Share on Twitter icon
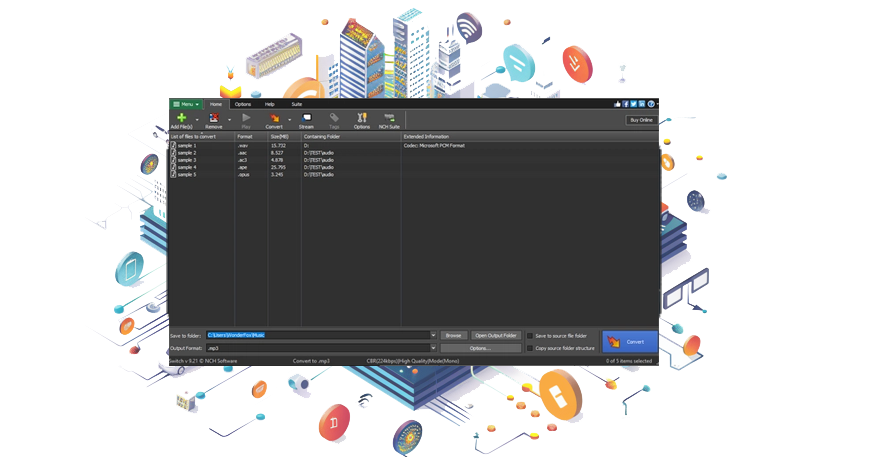 pyautogui.click(x=634, y=104)
